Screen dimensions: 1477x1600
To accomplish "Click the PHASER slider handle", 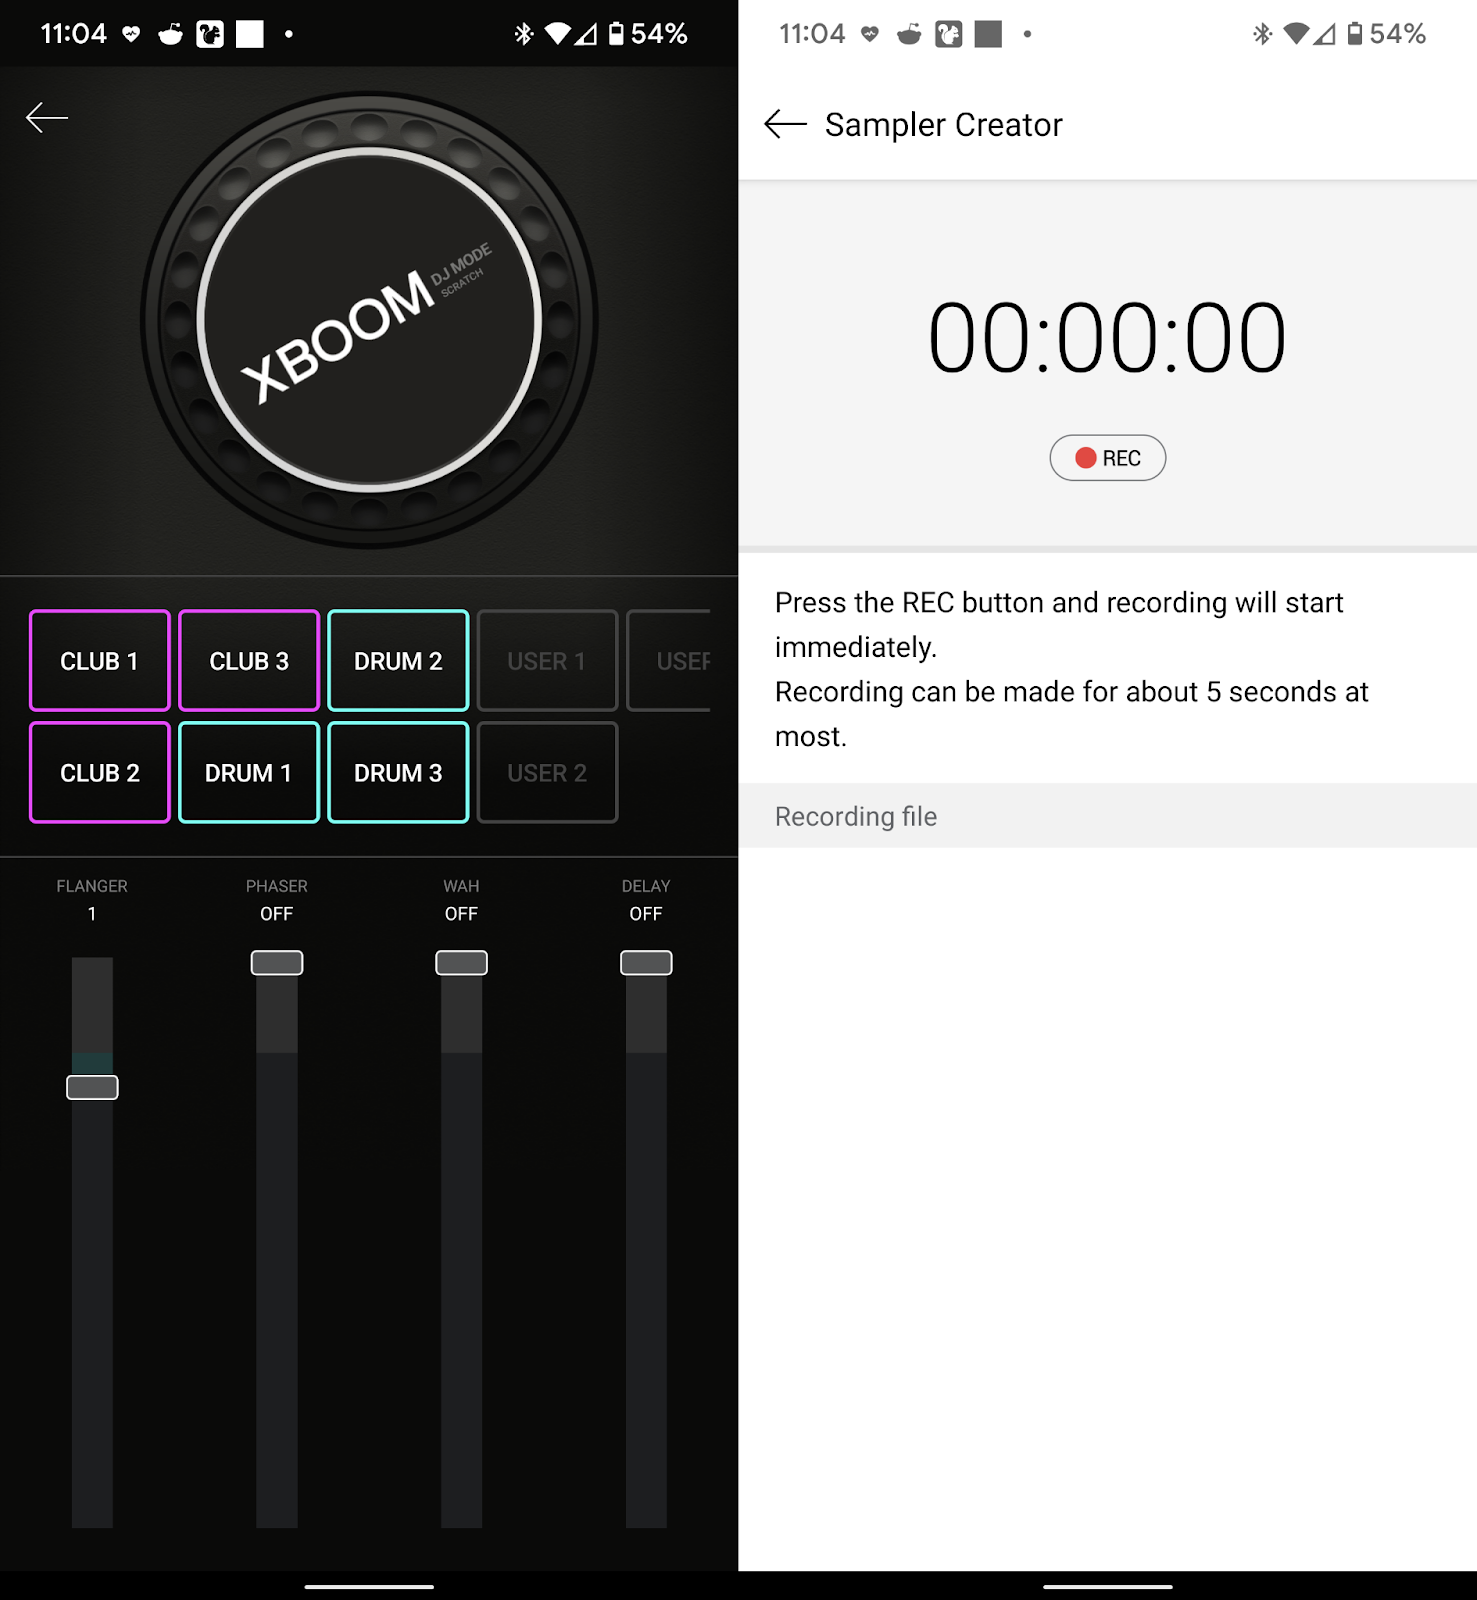I will pyautogui.click(x=277, y=963).
